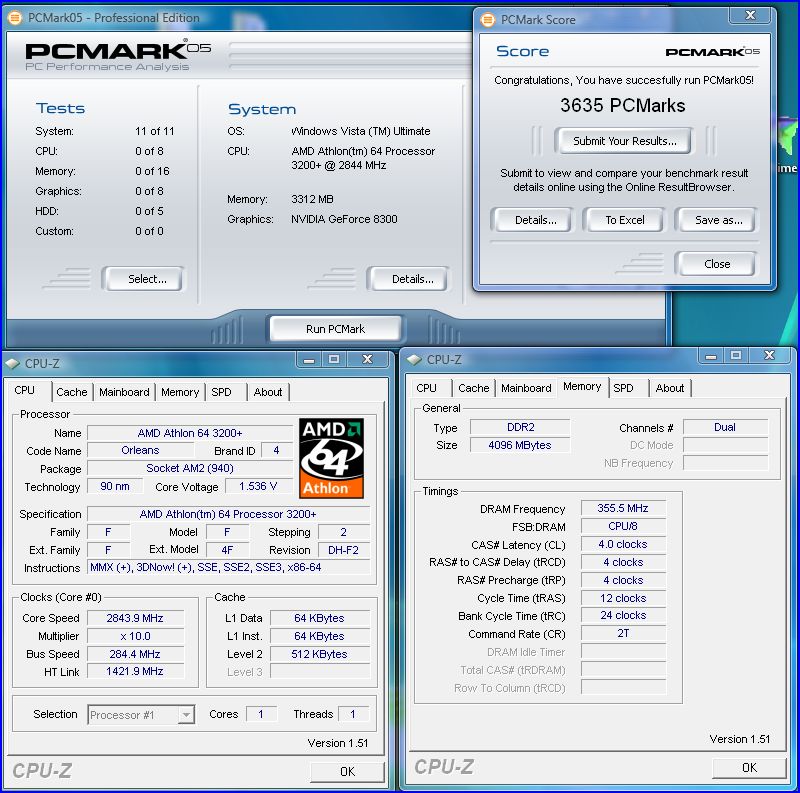
Task: Open Mainboard tab in left CPU-Z
Action: tap(124, 392)
